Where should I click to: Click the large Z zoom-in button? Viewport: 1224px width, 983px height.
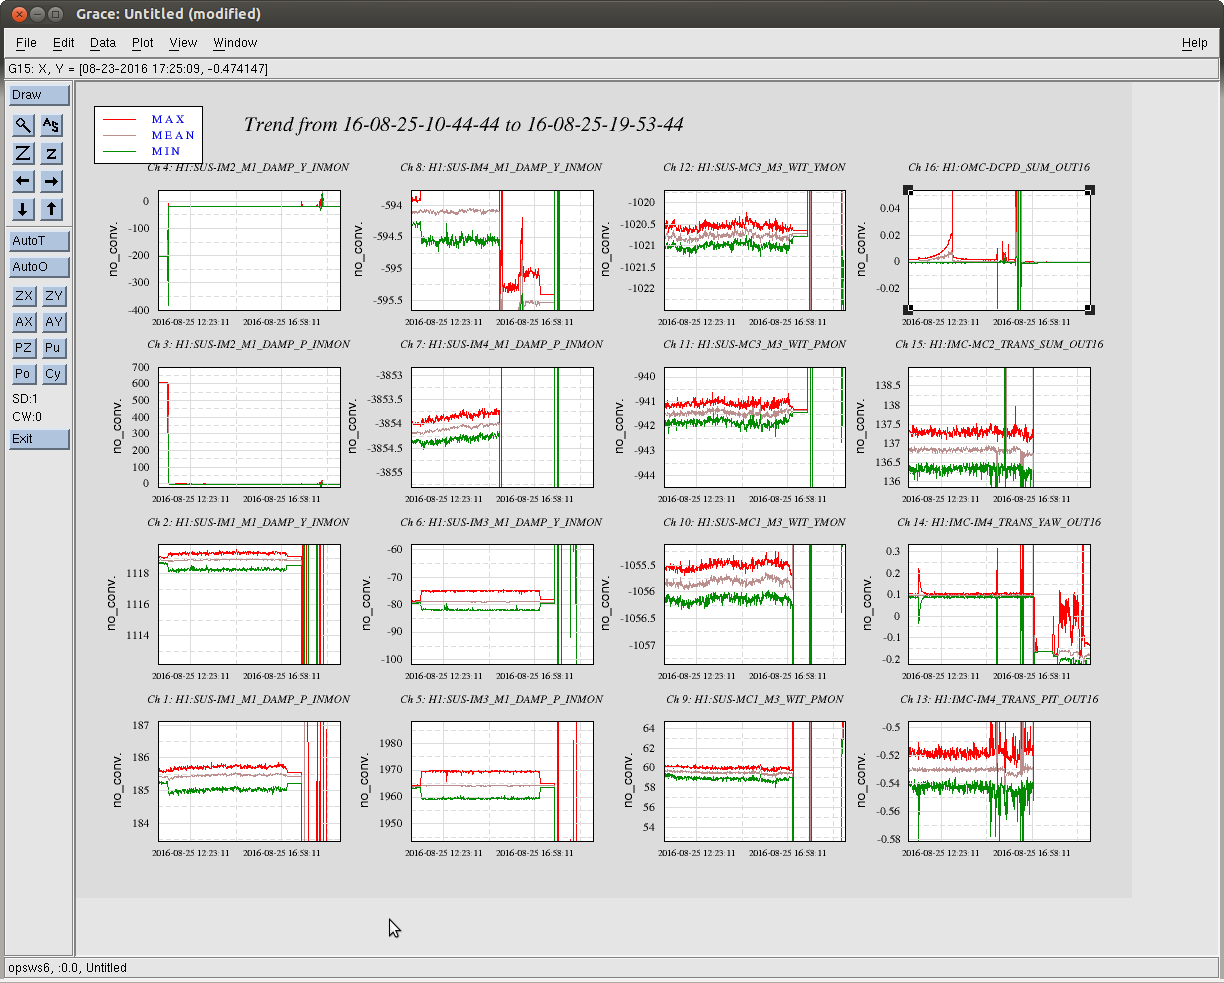[x=23, y=153]
